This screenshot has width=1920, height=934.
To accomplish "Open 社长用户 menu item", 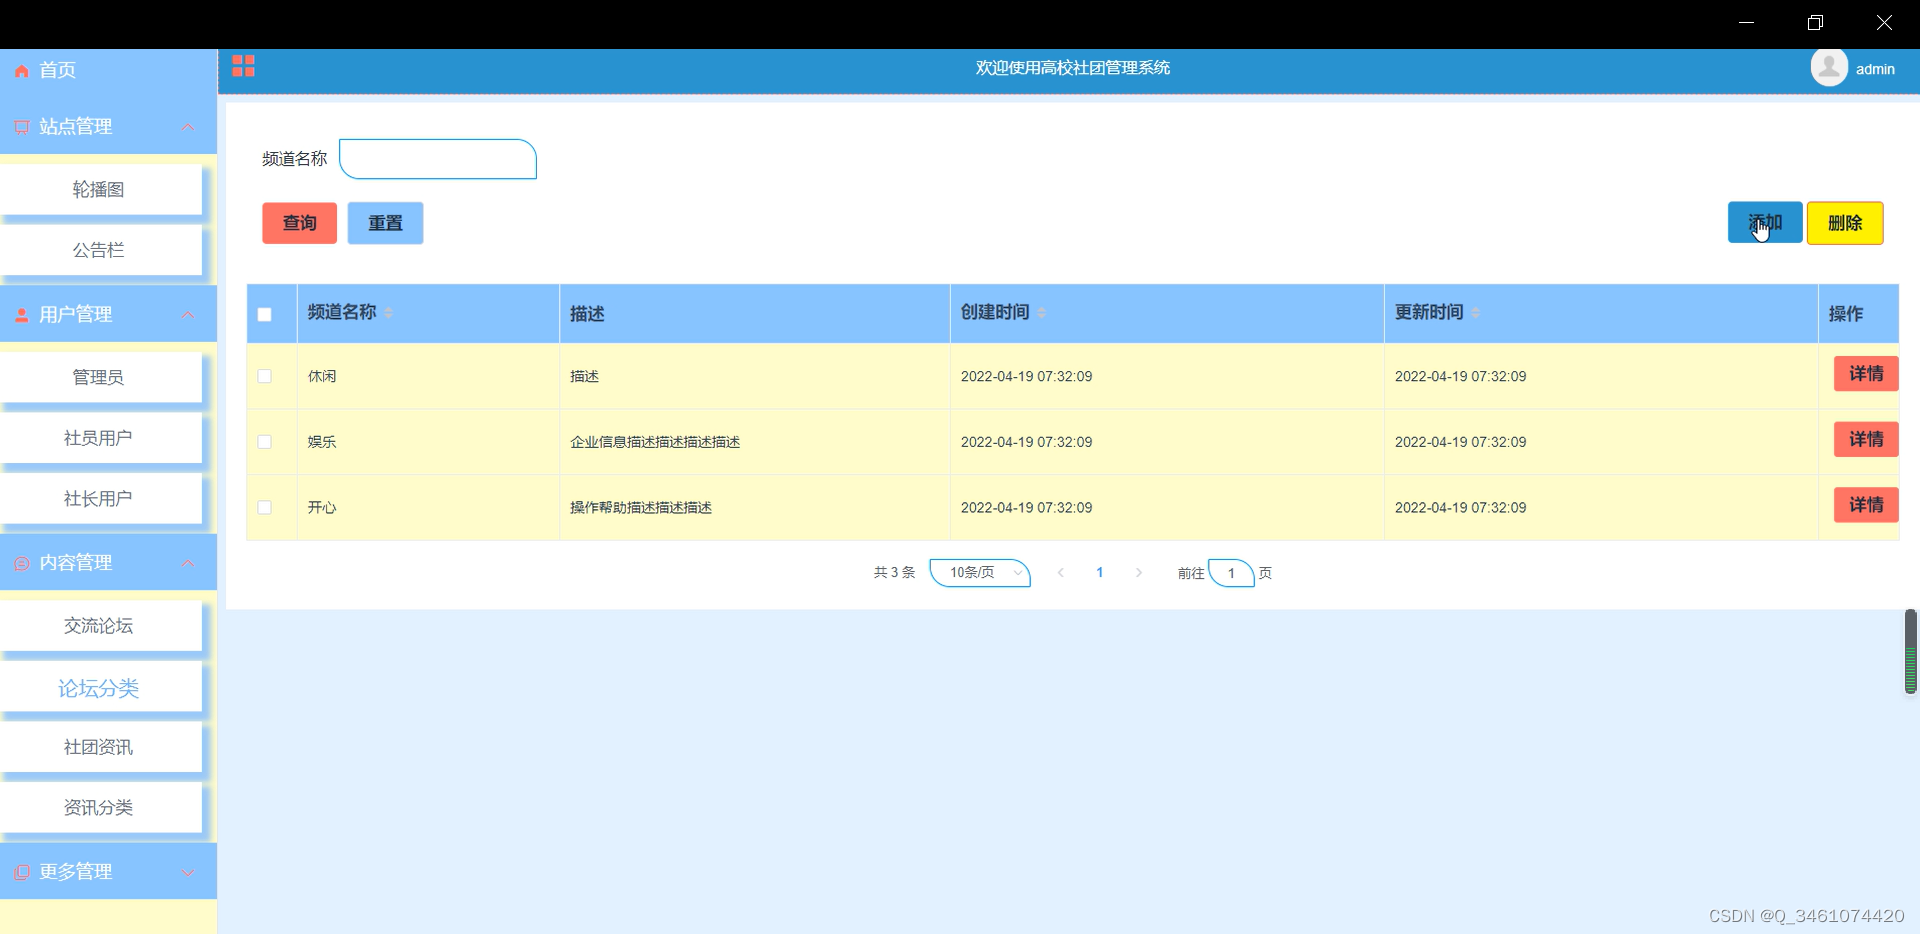I will pyautogui.click(x=100, y=499).
